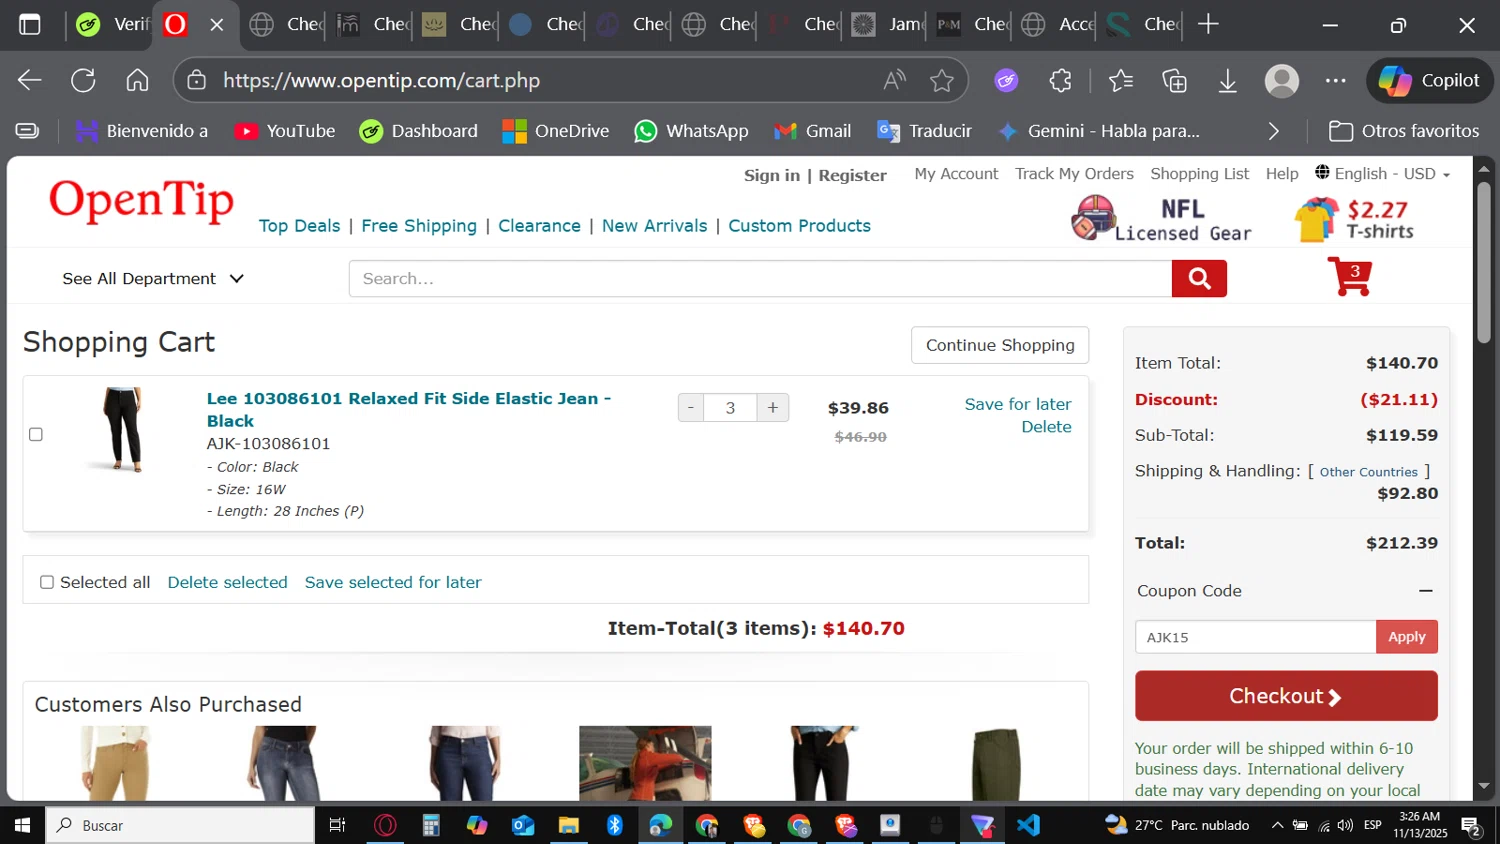
Task: Open English - USD language currency dropdown
Action: pos(1383,174)
